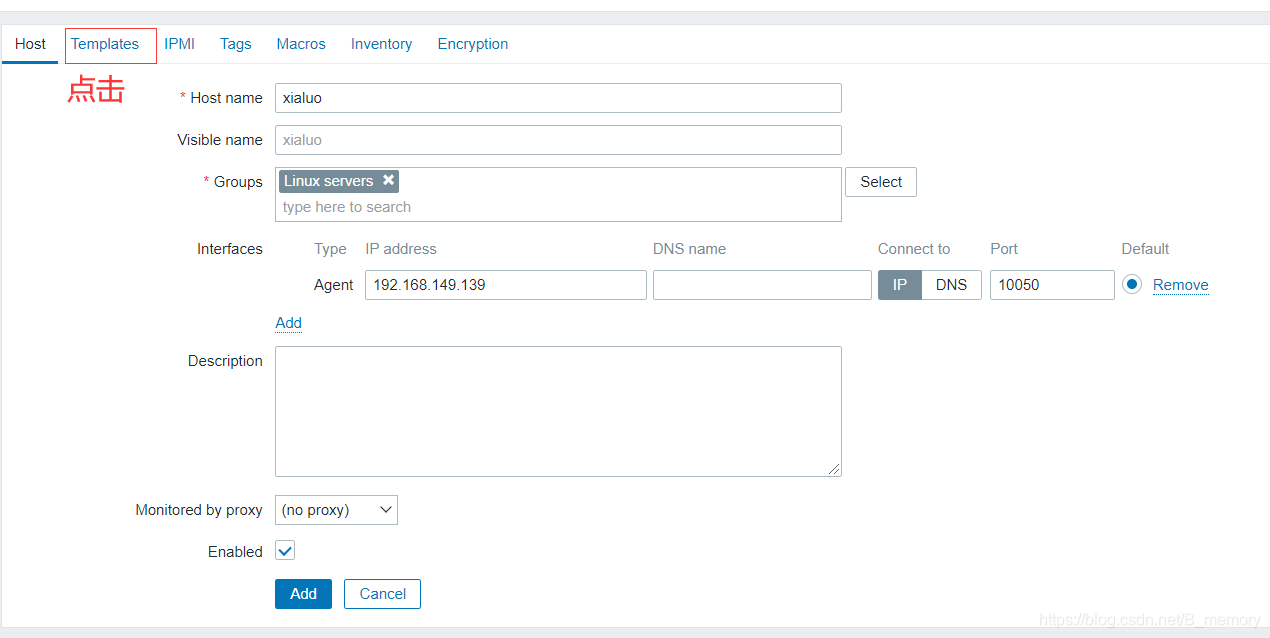Focus the Visible name field
Screen dimensions: 1270x638
pos(558,140)
